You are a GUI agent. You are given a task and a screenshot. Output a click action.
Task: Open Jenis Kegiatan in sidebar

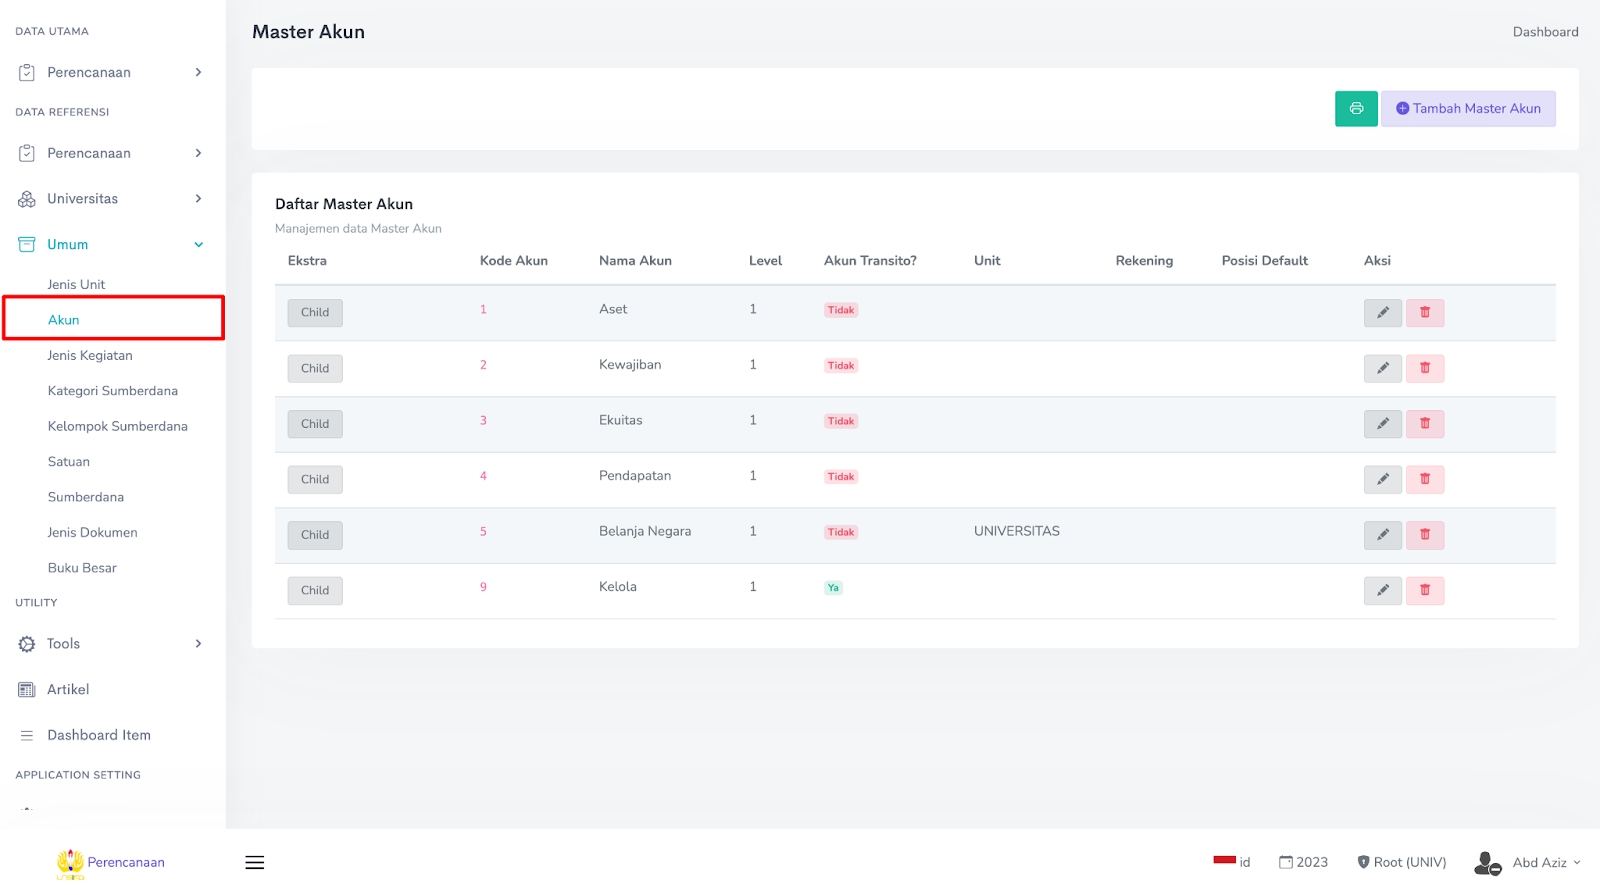(90, 356)
